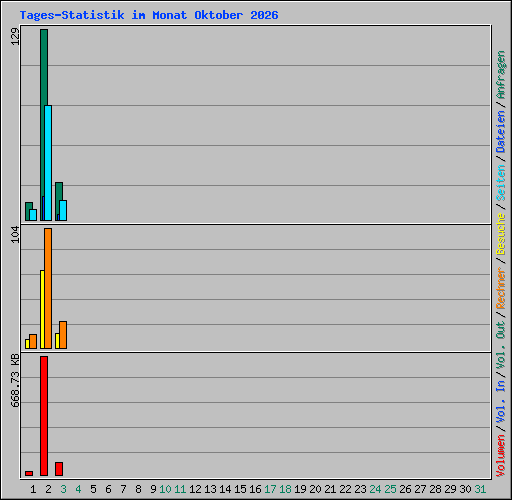Click the red Volumen bar for day 3
The width and height of the screenshot is (512, 500).
[x=59, y=469]
